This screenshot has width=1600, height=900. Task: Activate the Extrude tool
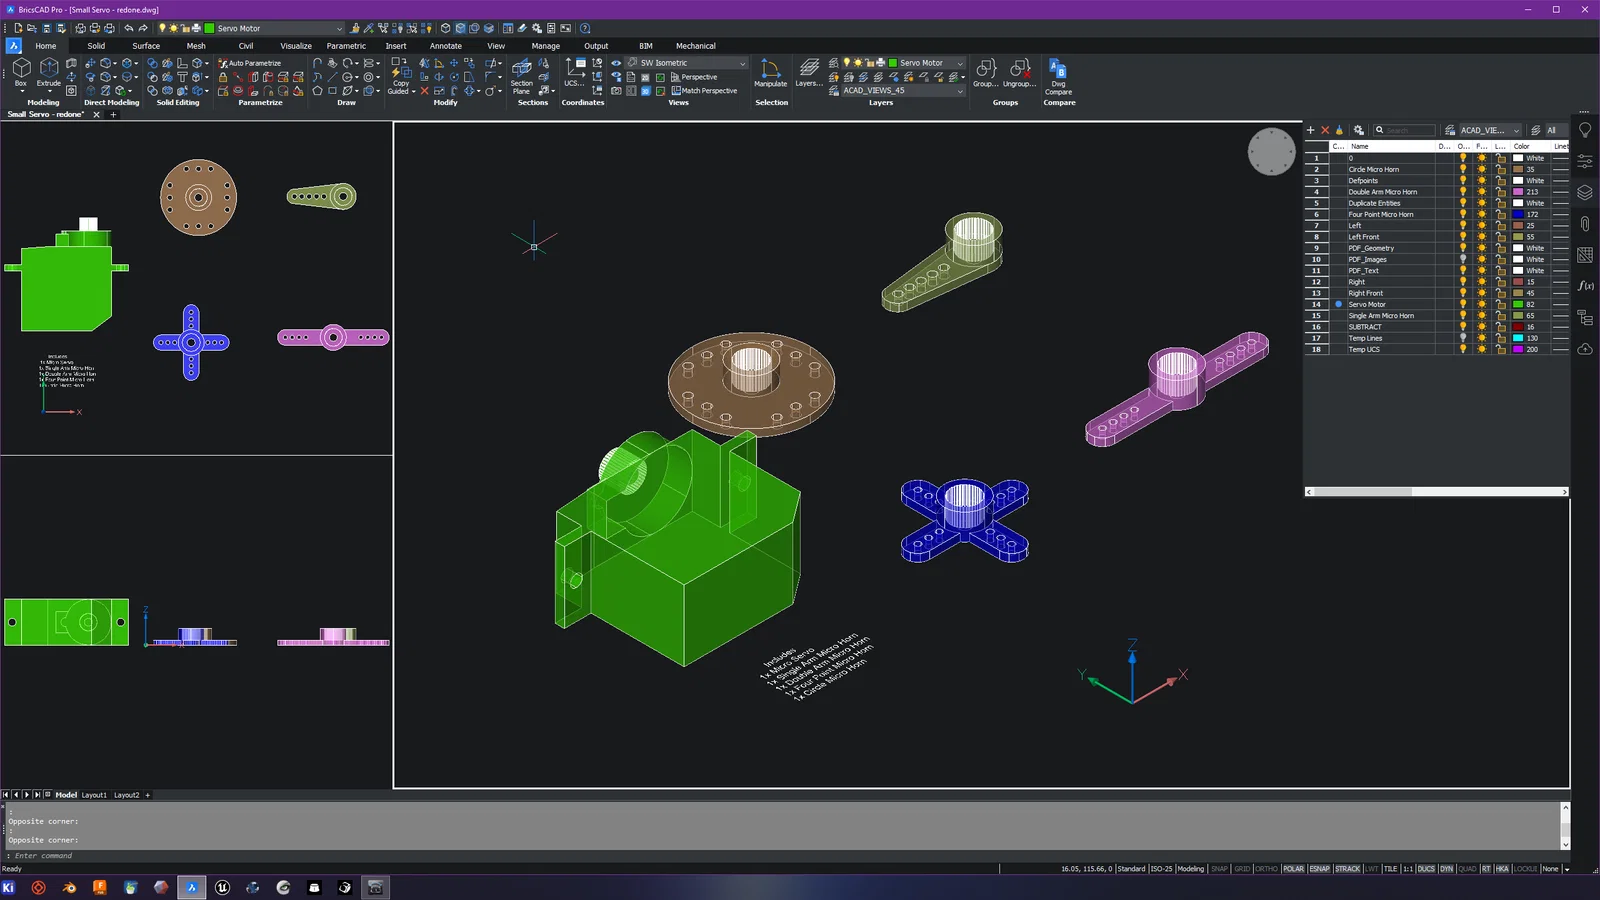click(x=49, y=73)
